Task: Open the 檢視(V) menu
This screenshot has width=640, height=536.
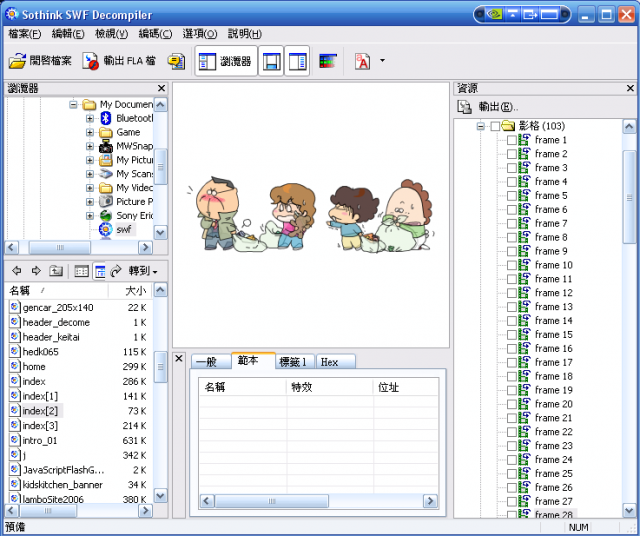Action: 111,34
